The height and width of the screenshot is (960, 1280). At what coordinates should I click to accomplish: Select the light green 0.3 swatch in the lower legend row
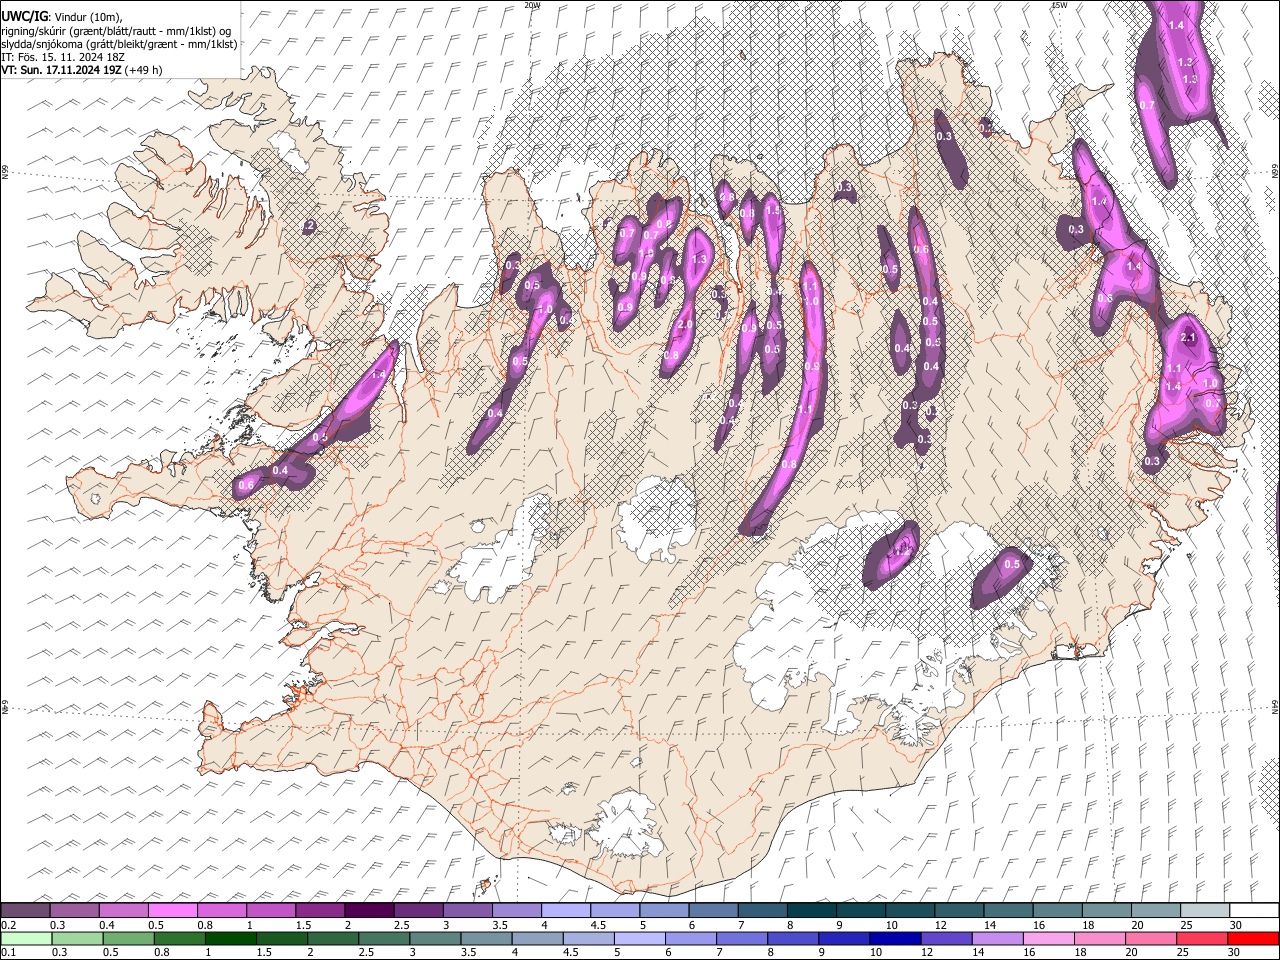77,938
